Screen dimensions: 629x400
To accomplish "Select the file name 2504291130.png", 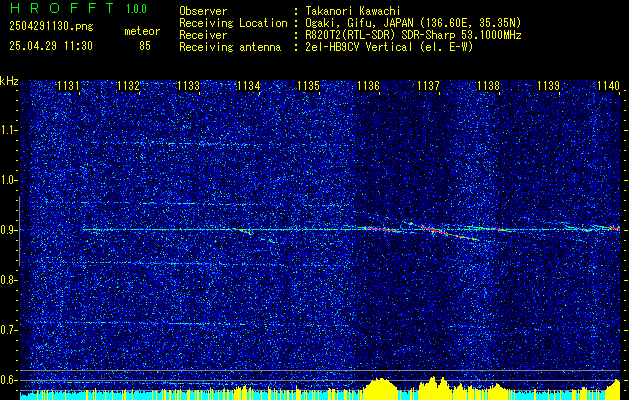I will 51,27.
